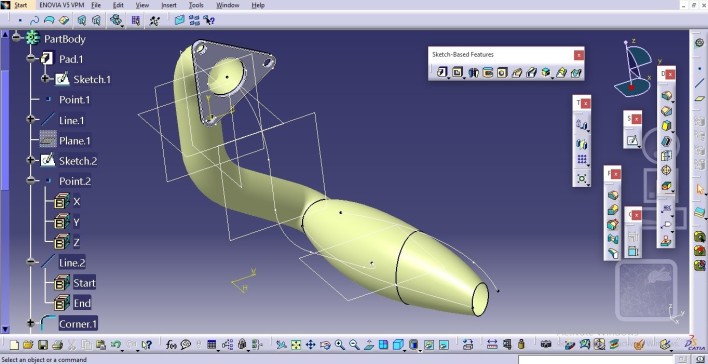Screen dimensions: 708x364
Task: Select the Groove tool
Action: pyautogui.click(x=488, y=72)
